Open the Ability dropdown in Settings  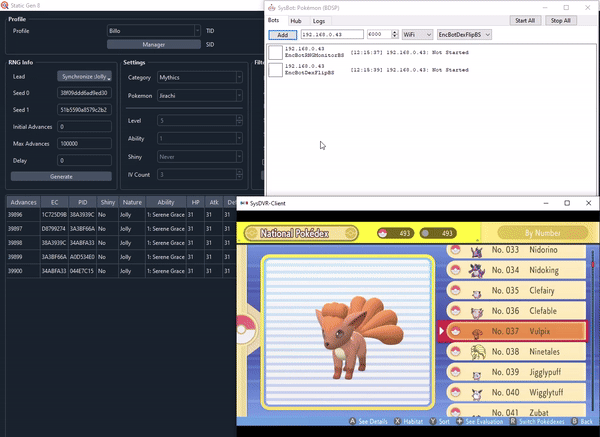(x=200, y=138)
